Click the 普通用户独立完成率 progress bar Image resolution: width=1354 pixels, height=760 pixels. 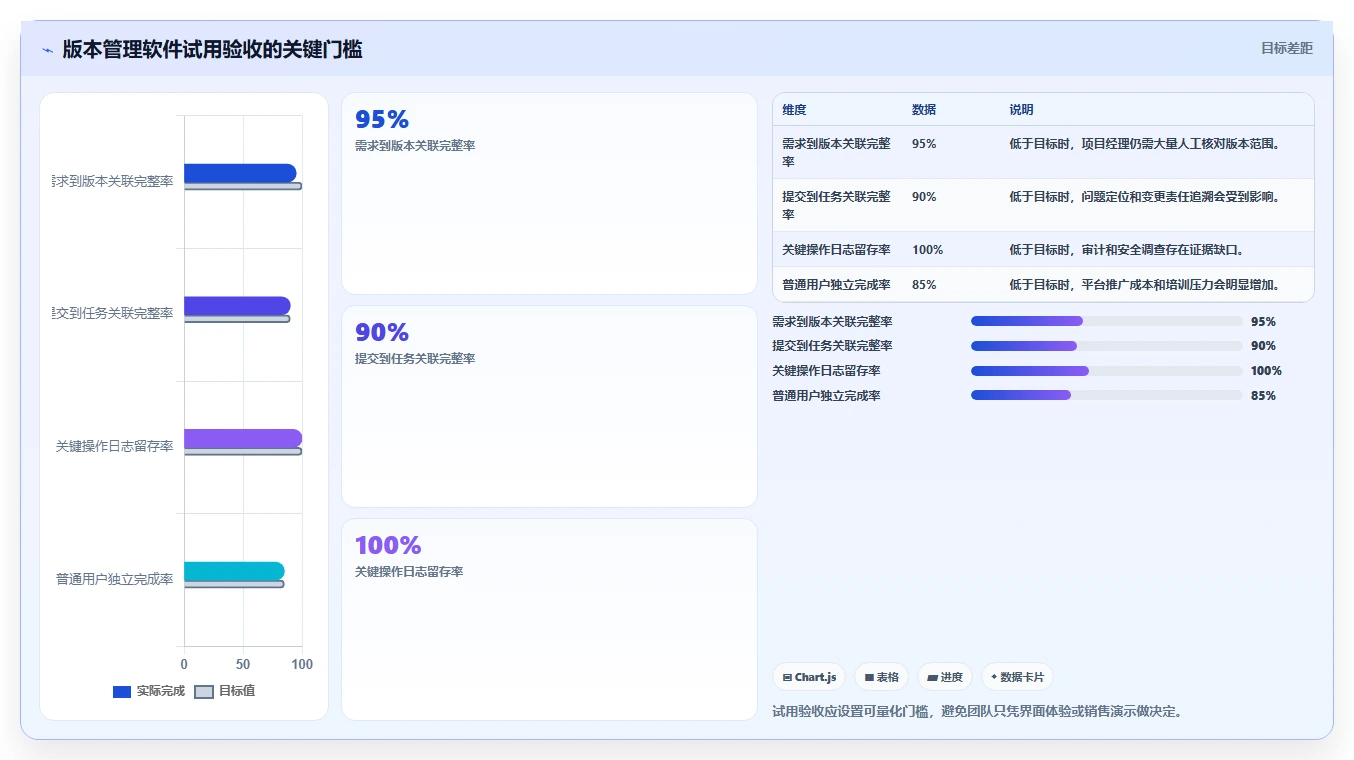[1106, 396]
